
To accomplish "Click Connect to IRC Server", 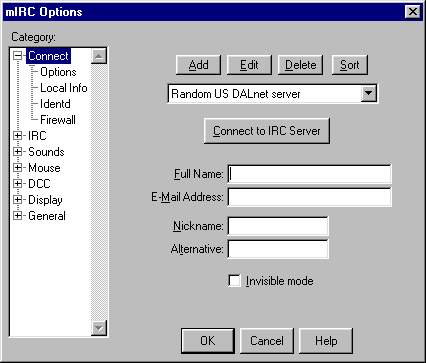I will pyautogui.click(x=267, y=131).
